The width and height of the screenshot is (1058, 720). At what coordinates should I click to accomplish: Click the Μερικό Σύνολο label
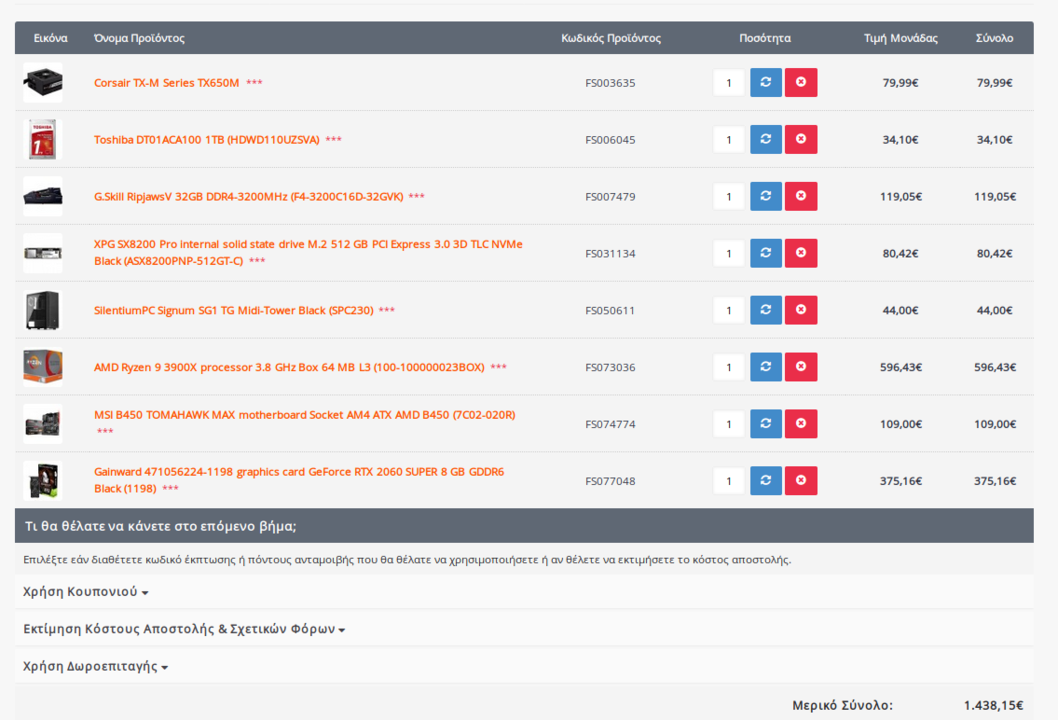(x=842, y=705)
